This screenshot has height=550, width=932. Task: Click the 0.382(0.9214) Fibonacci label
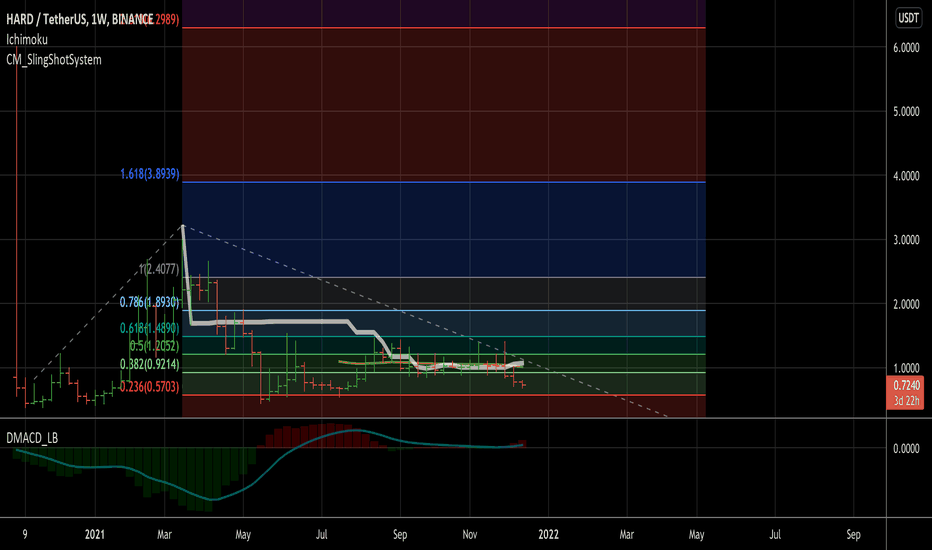coord(149,364)
